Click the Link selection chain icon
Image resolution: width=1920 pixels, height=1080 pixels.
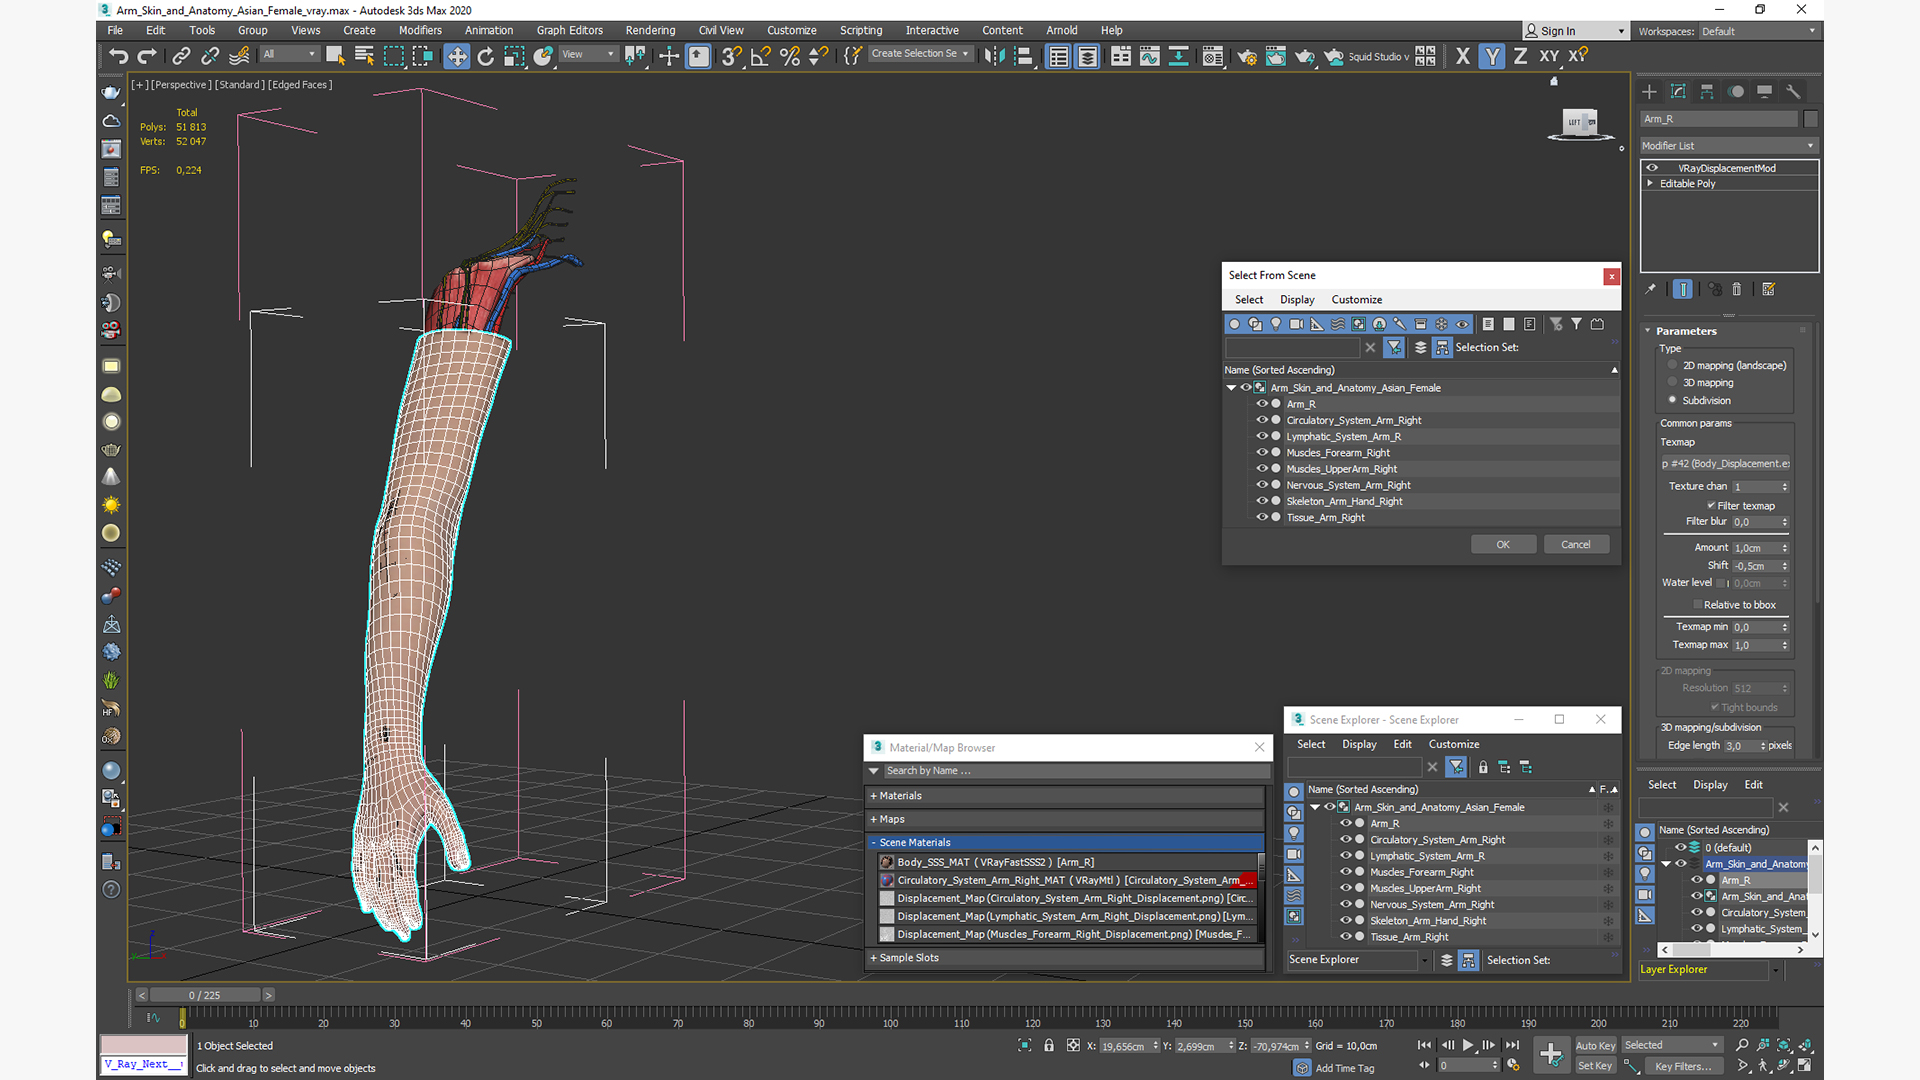pyautogui.click(x=181, y=56)
